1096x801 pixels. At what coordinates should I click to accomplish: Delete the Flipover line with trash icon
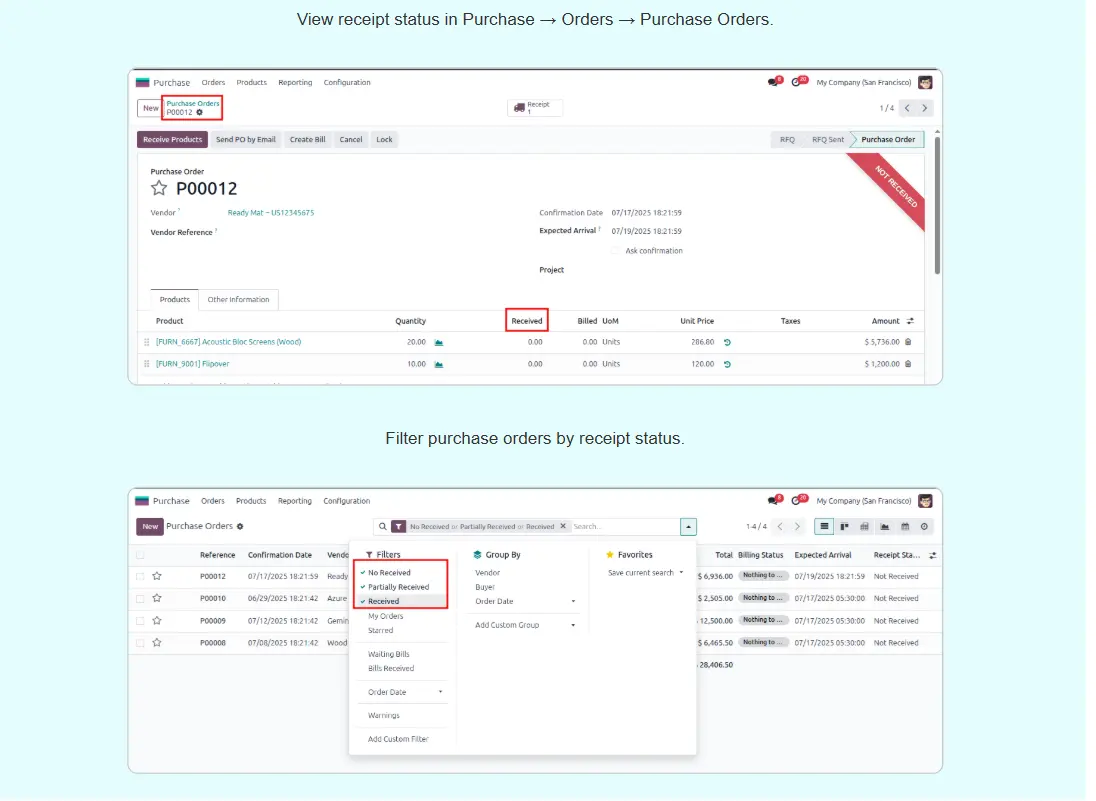pos(908,364)
